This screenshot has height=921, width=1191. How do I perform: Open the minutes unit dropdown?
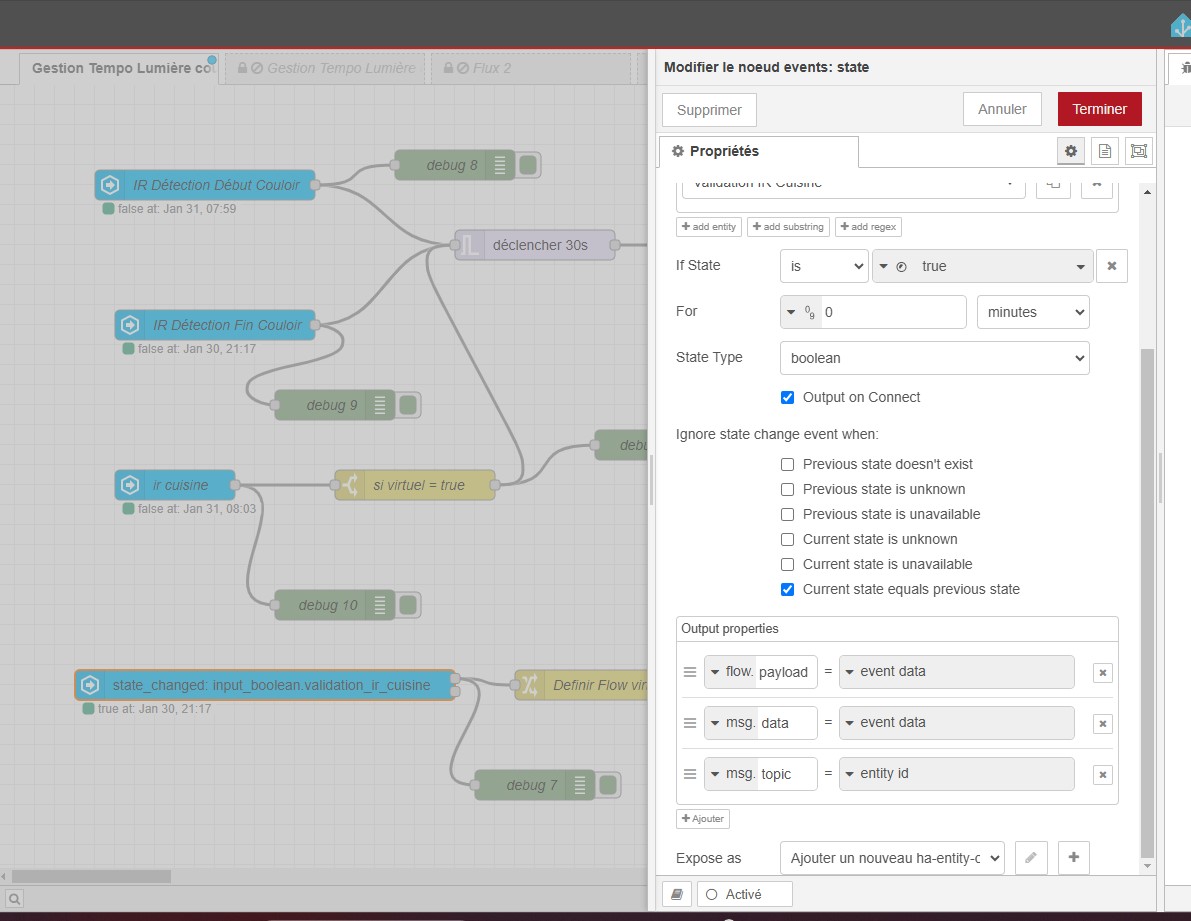tap(1033, 312)
